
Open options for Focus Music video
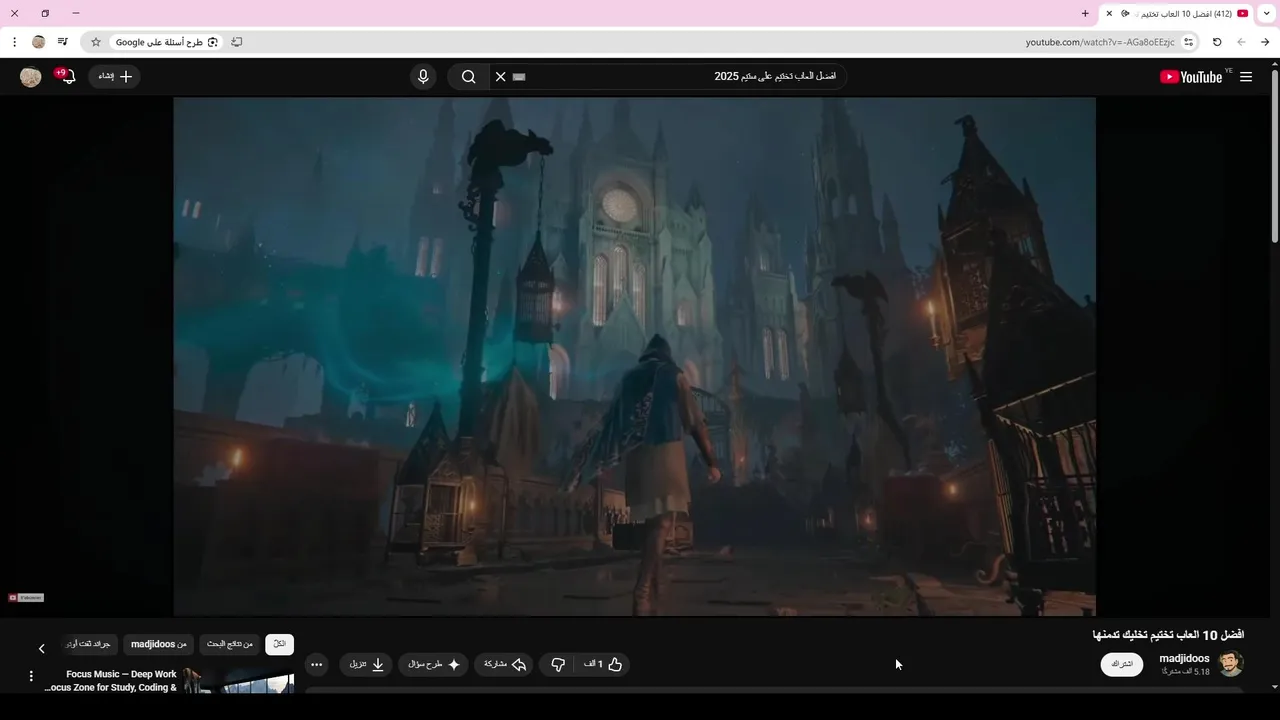point(31,677)
